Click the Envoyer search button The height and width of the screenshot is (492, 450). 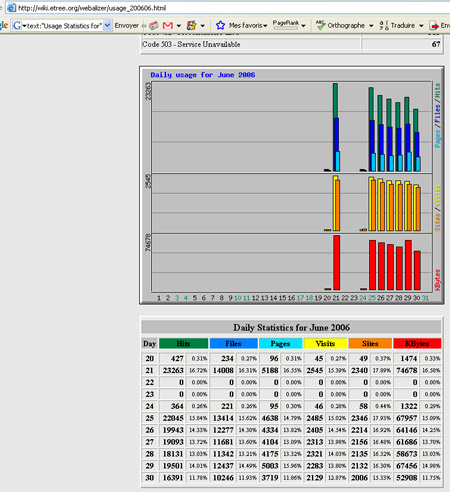(126, 25)
